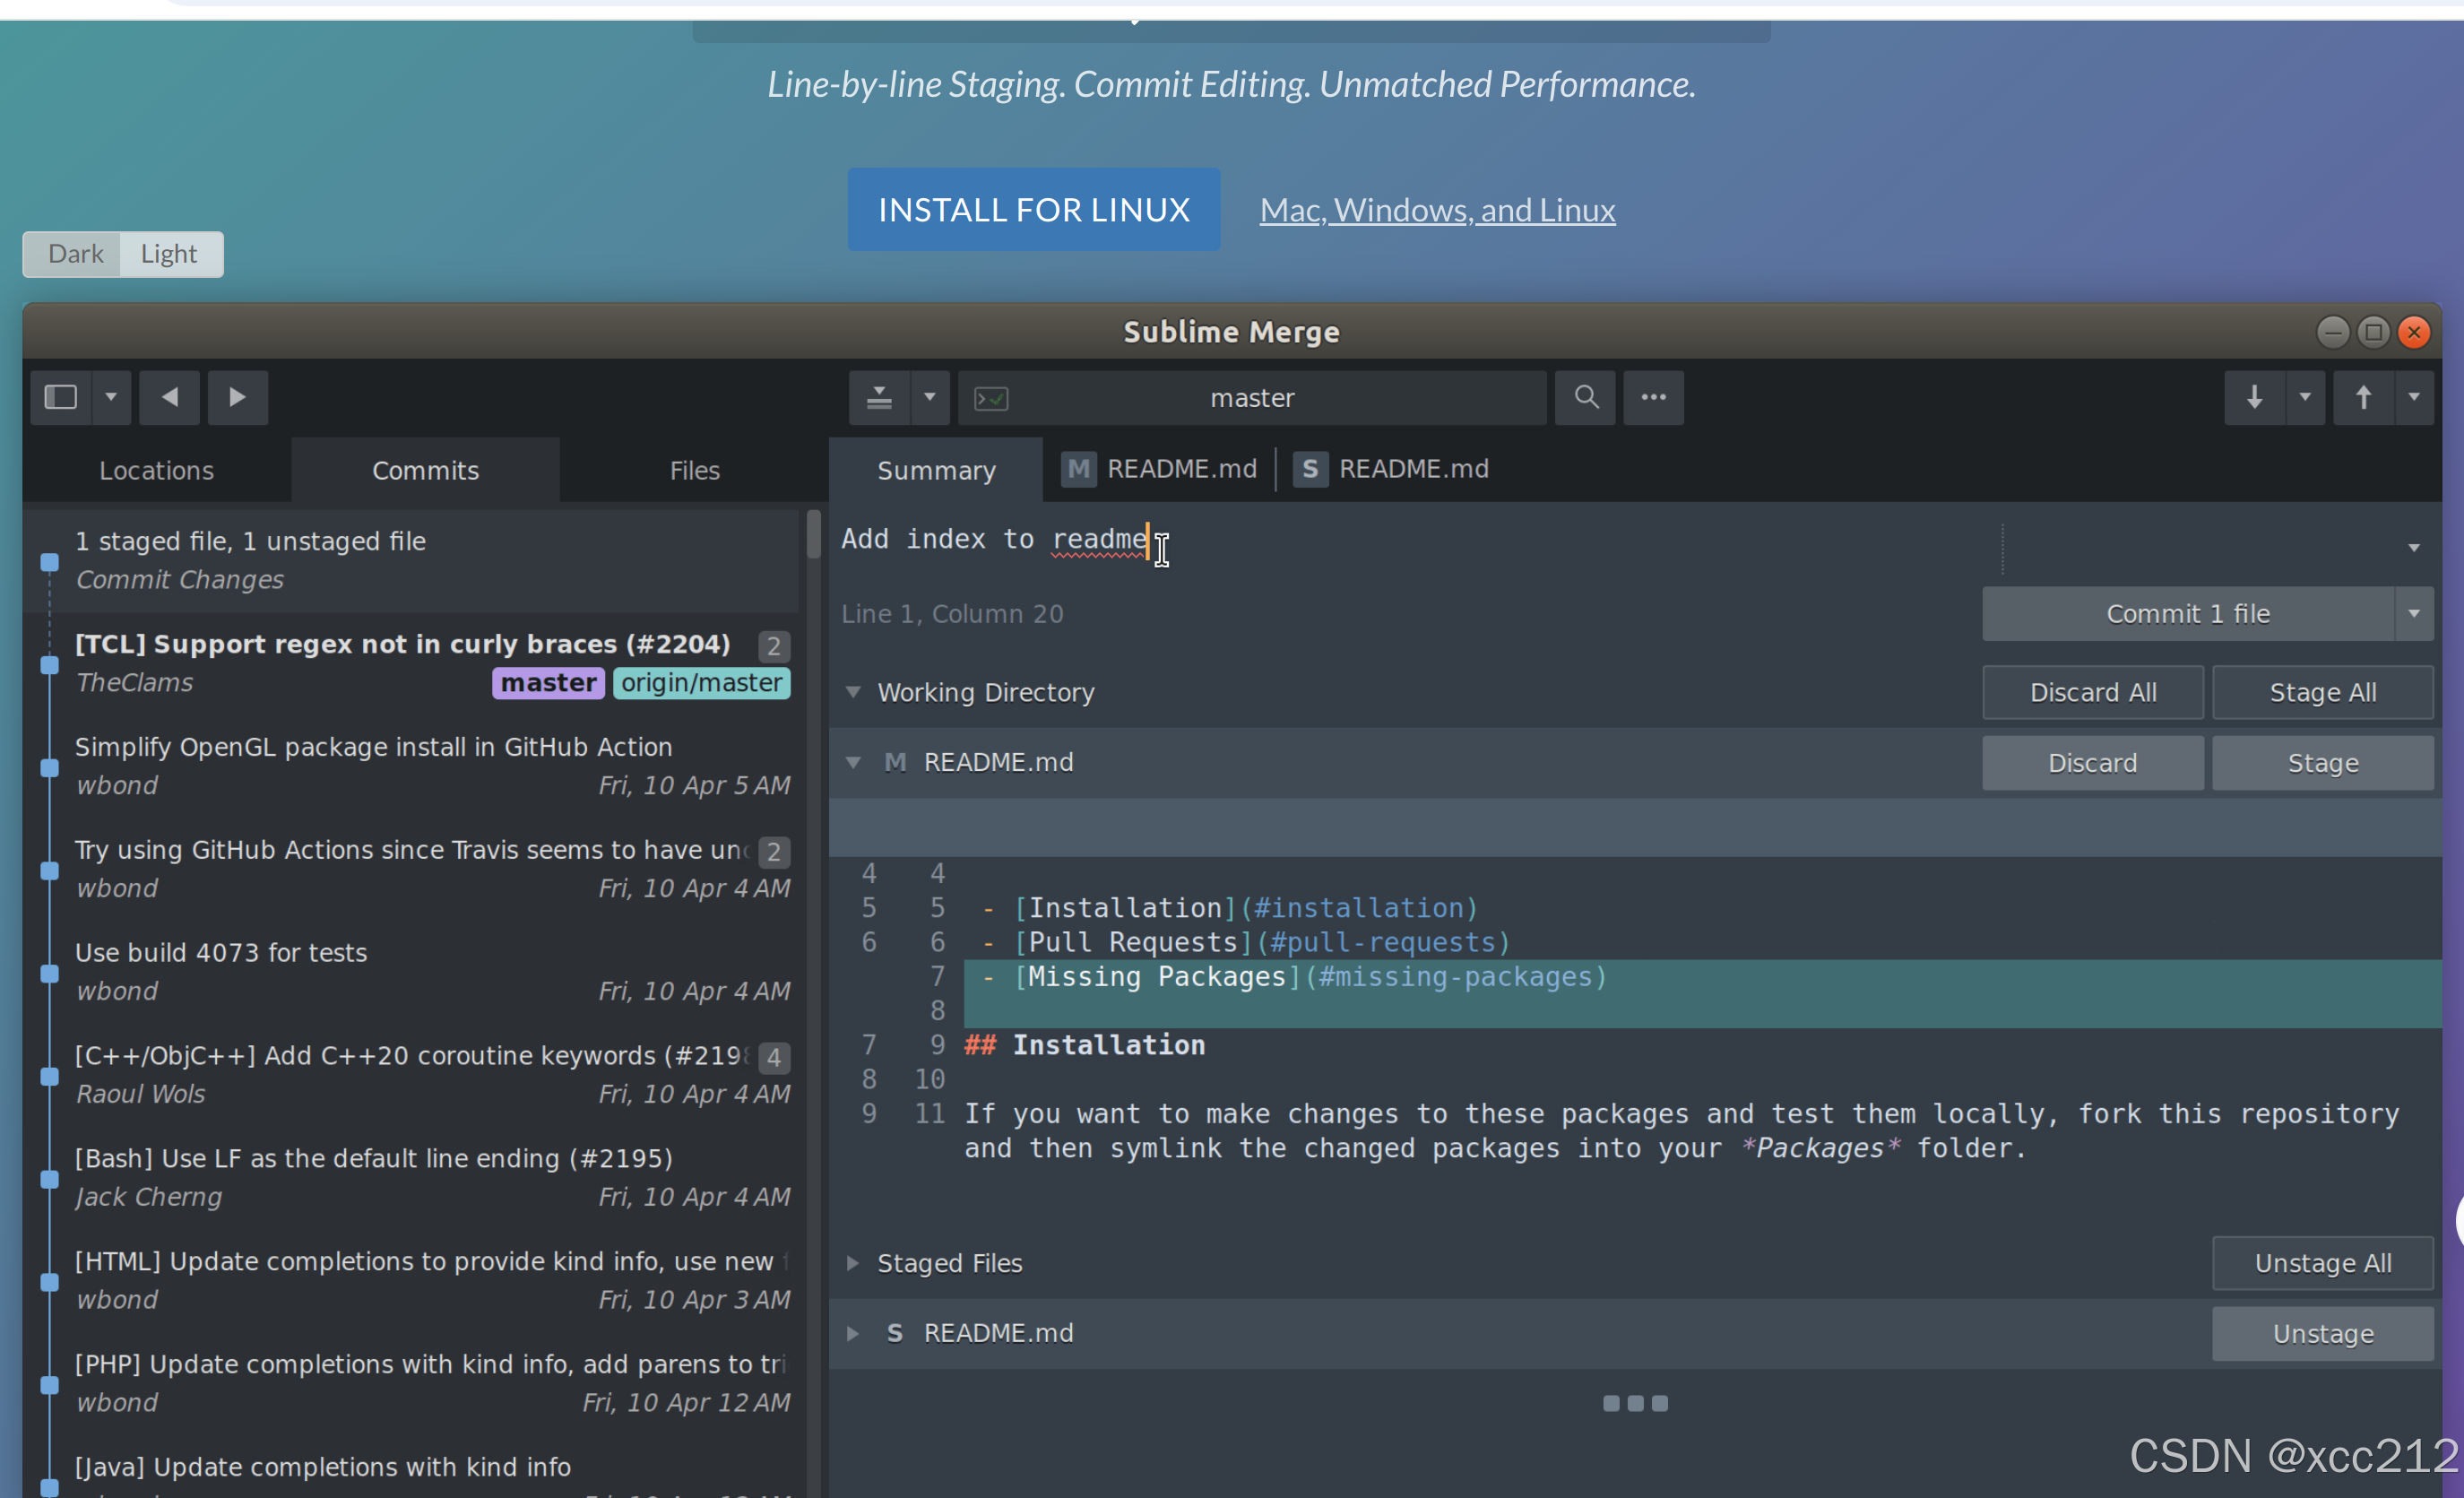
Task: Open the push options dropdown arrow
Action: coord(2413,397)
